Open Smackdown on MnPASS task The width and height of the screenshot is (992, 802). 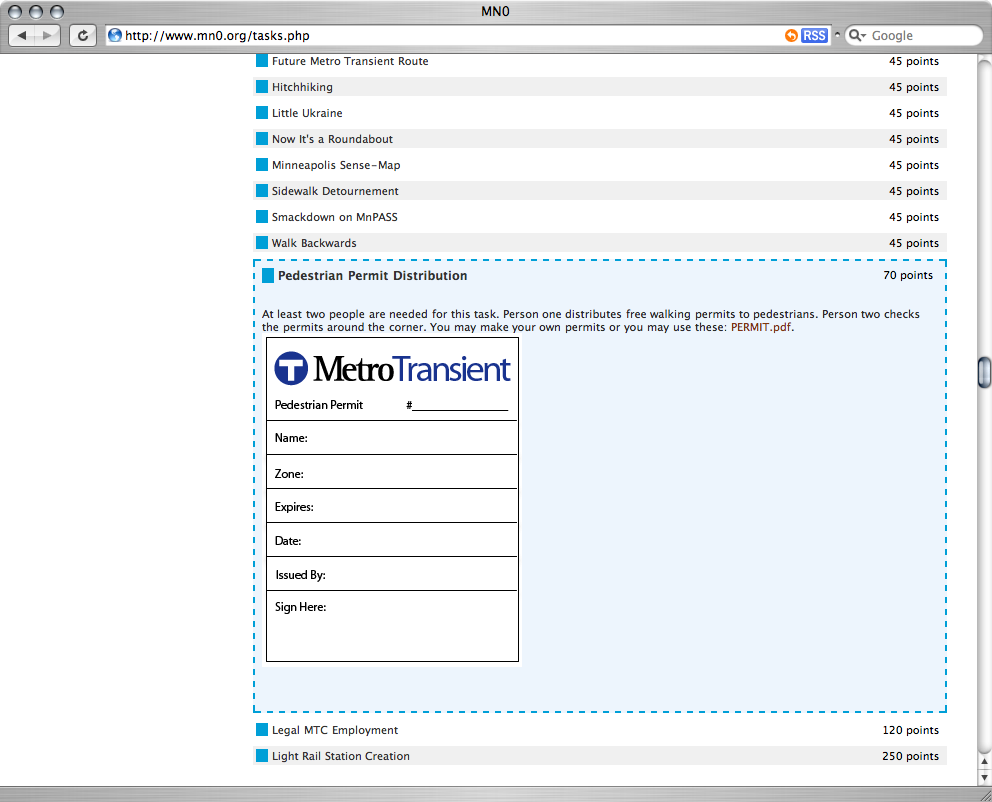click(x=334, y=217)
